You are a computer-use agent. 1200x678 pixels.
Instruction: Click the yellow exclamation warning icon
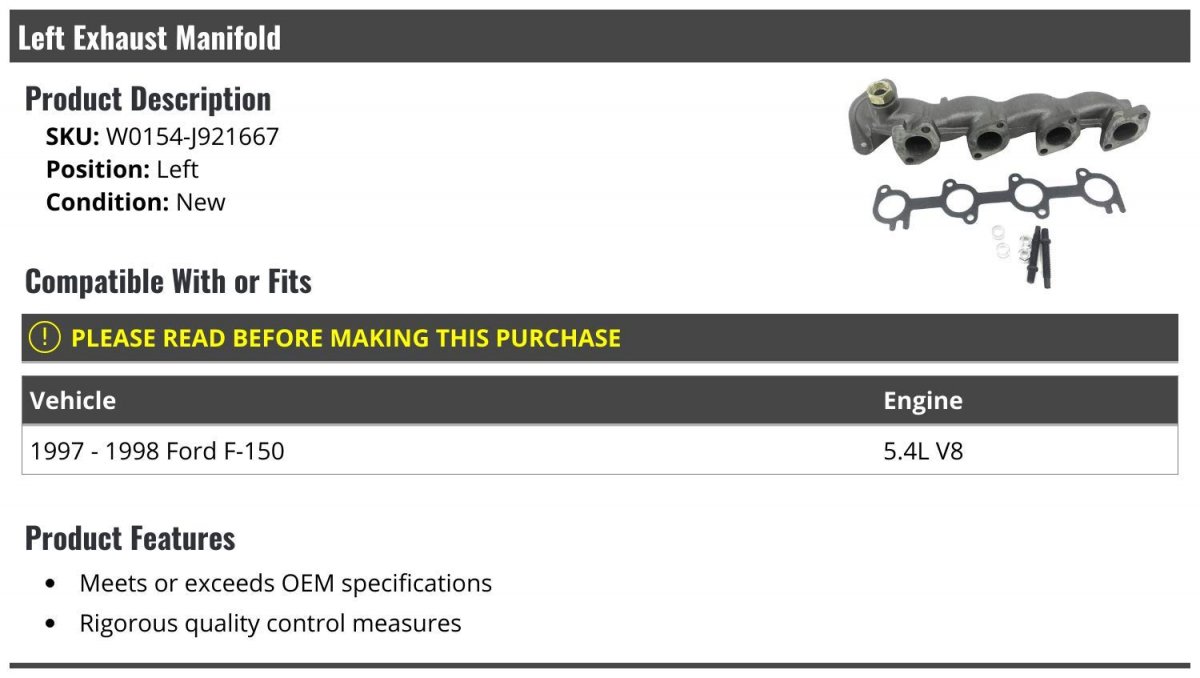(45, 337)
